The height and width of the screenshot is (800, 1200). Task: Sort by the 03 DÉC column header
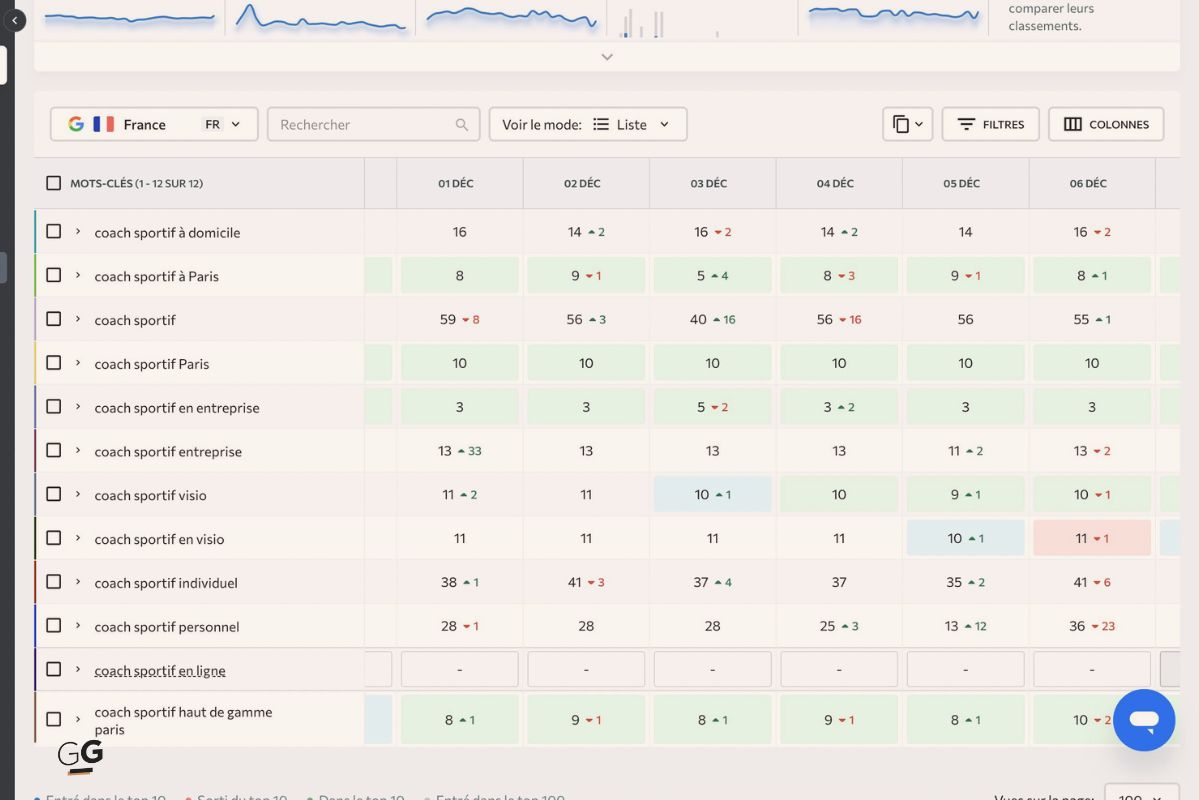coord(712,183)
